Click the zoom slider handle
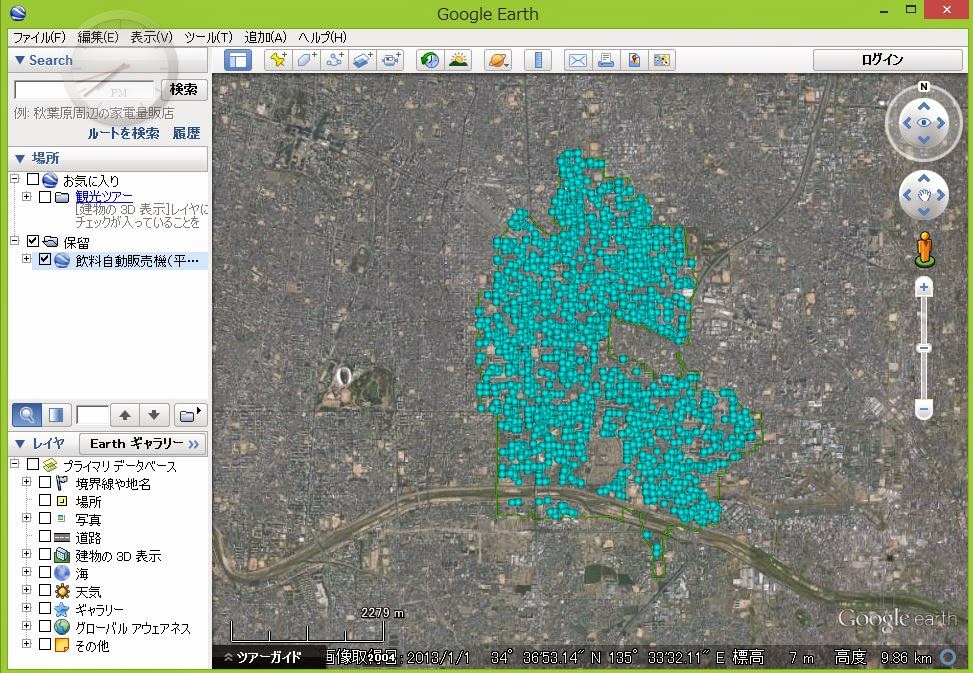 [924, 348]
